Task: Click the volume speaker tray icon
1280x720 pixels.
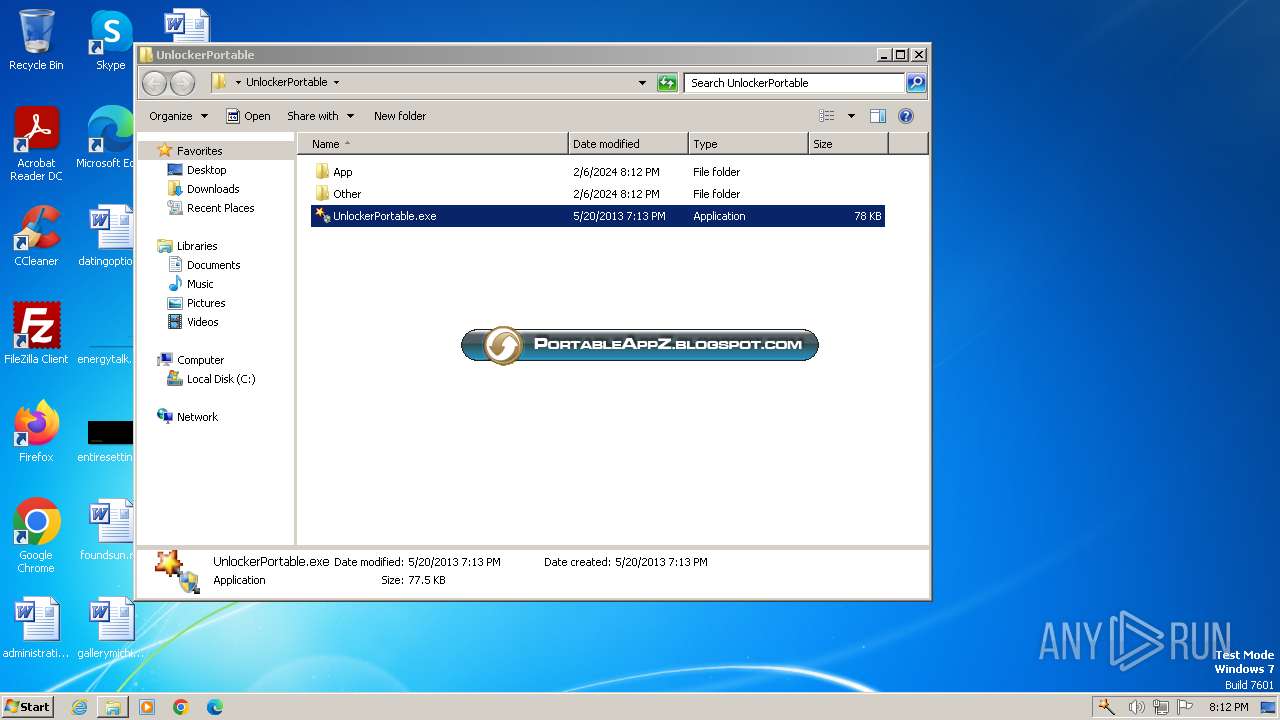Action: [1136, 707]
